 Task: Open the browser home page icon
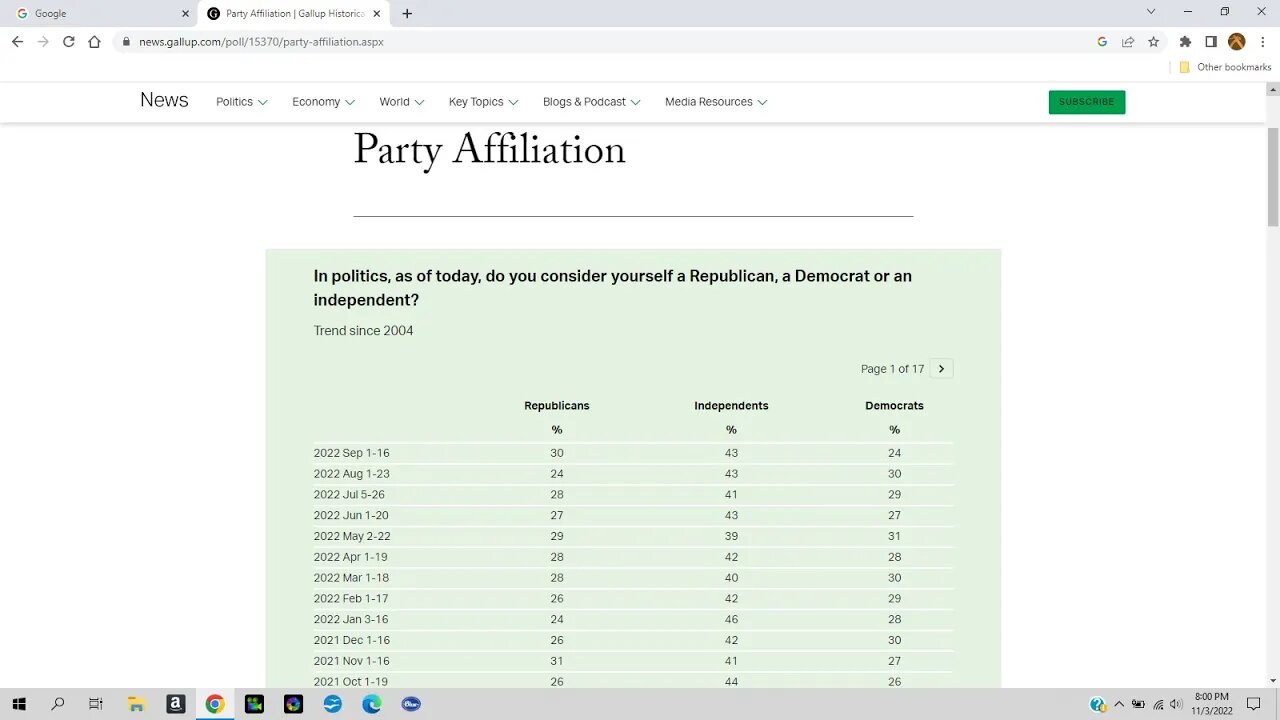pyautogui.click(x=94, y=42)
